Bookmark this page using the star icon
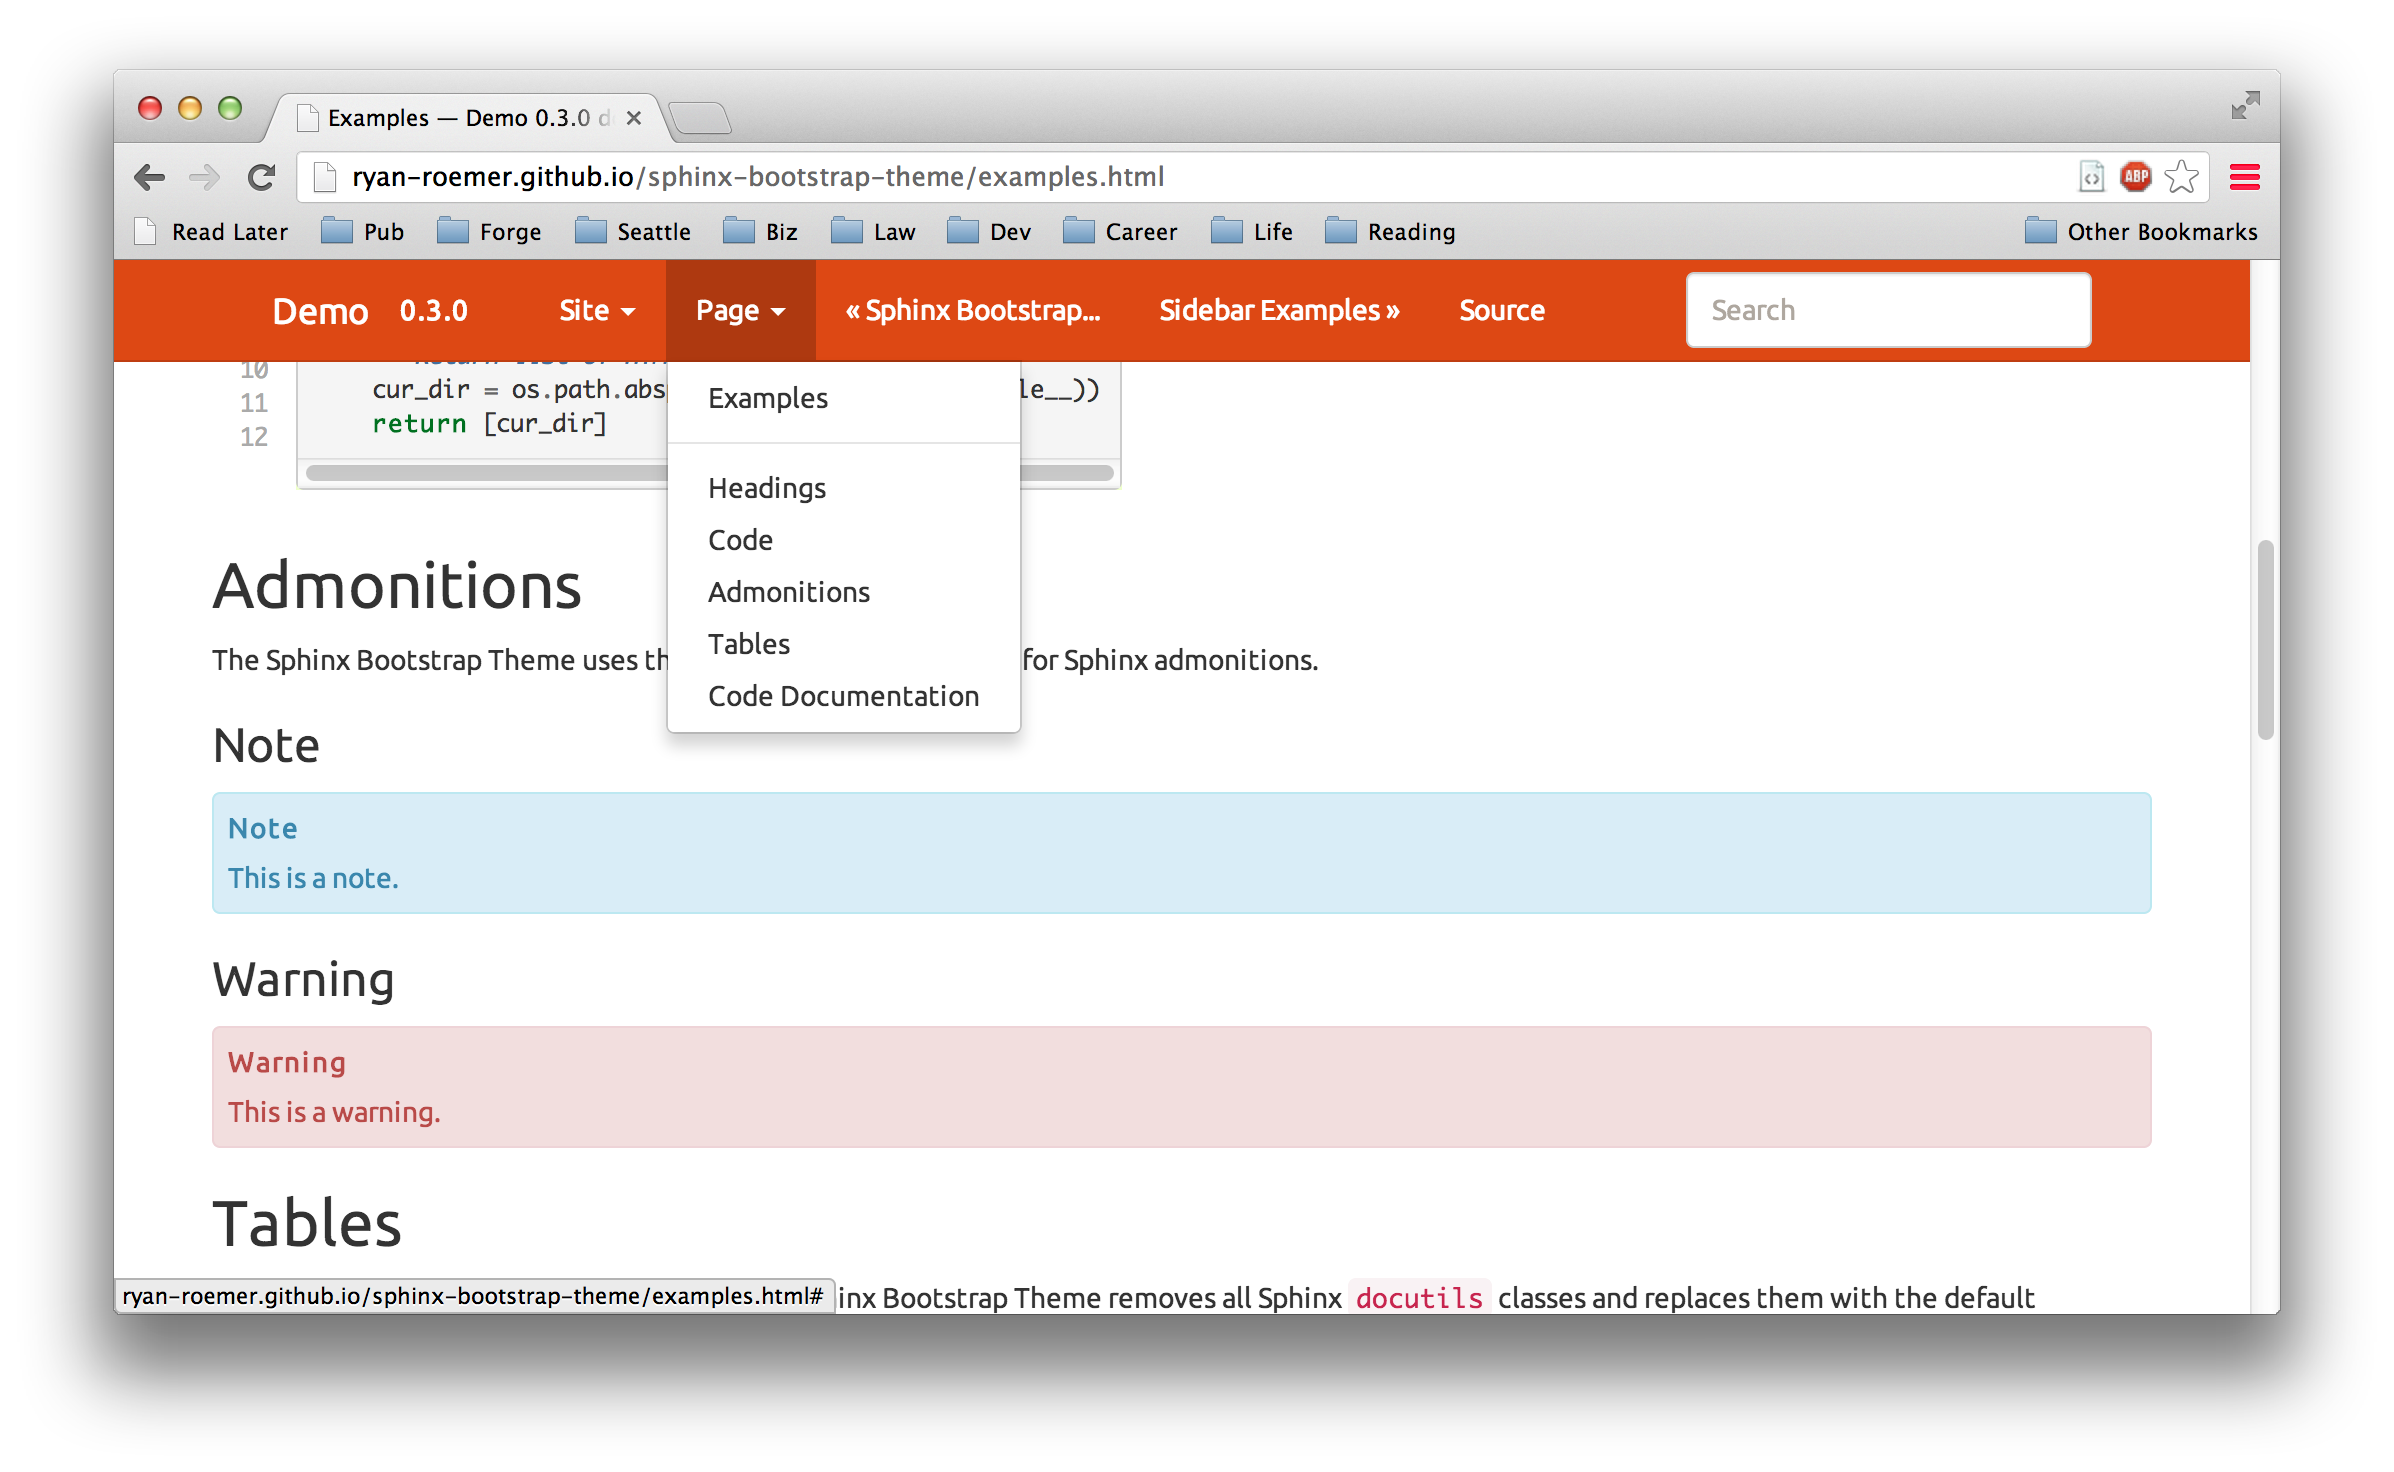2394x1472 pixels. click(2180, 176)
